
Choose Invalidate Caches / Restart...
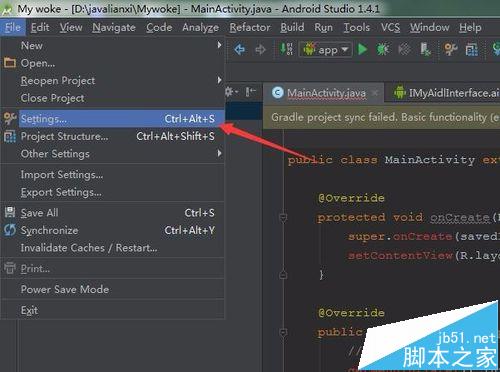(x=112, y=248)
